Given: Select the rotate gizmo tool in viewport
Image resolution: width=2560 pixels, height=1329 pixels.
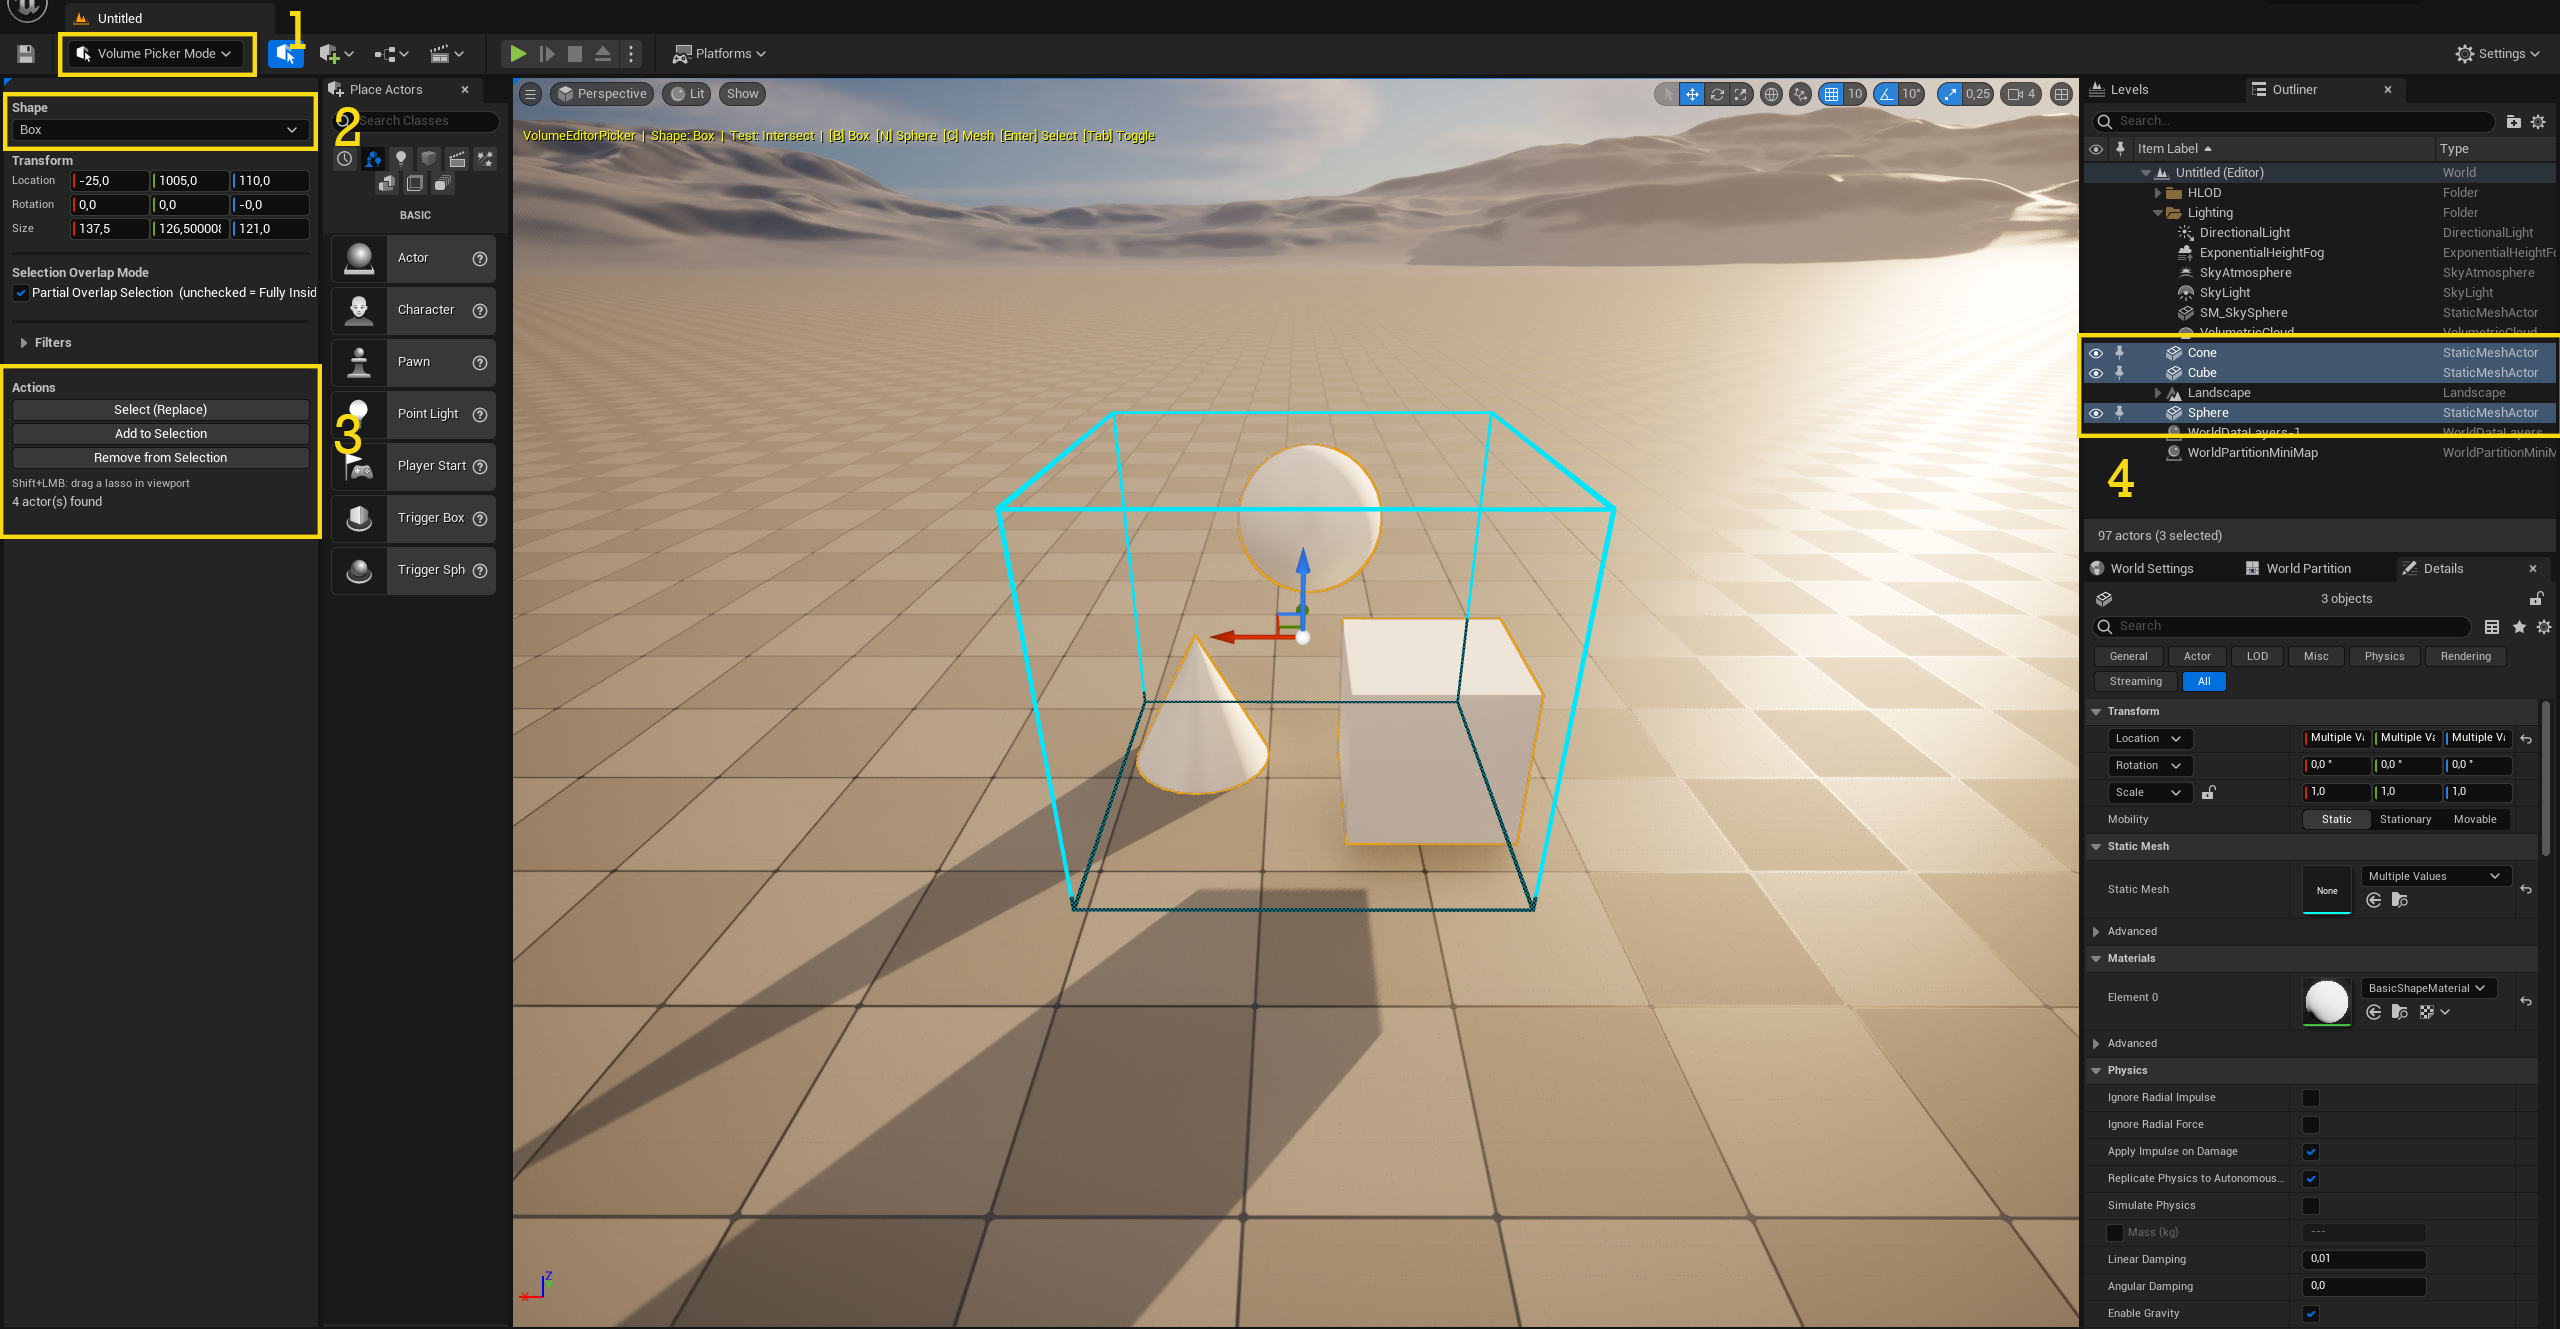Looking at the screenshot, I should click(x=1717, y=94).
